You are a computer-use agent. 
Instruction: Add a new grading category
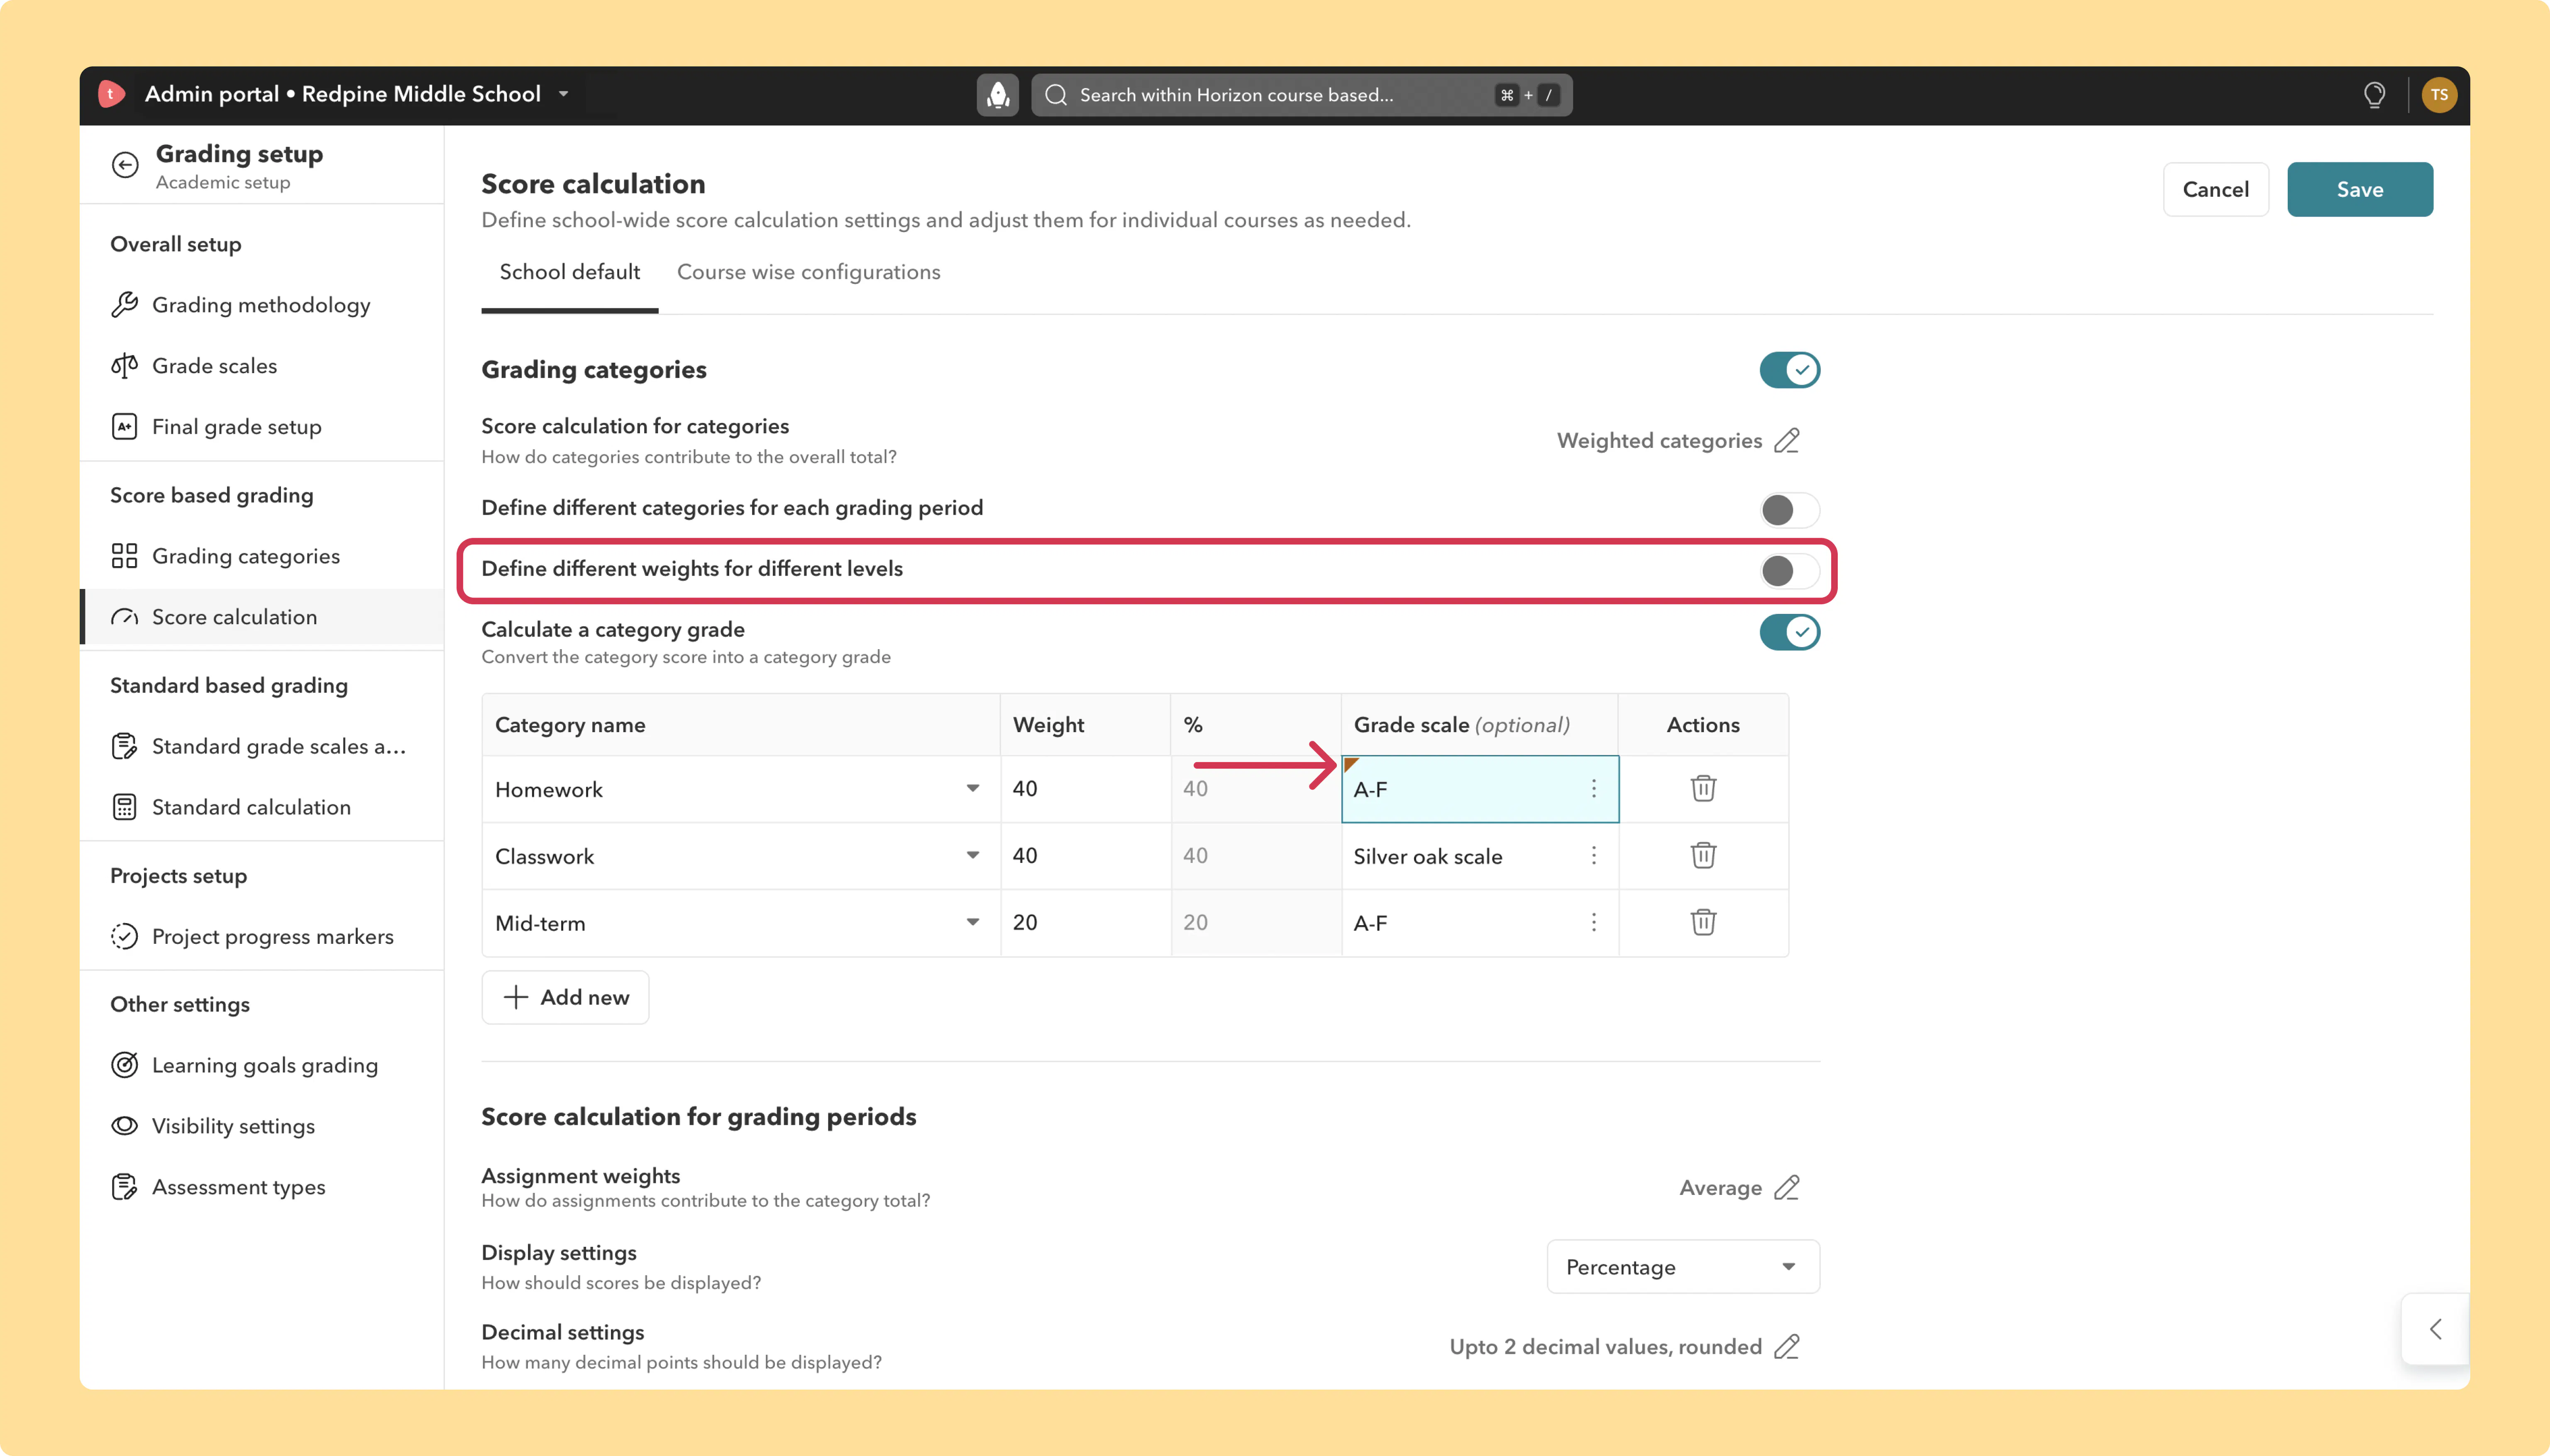(565, 997)
